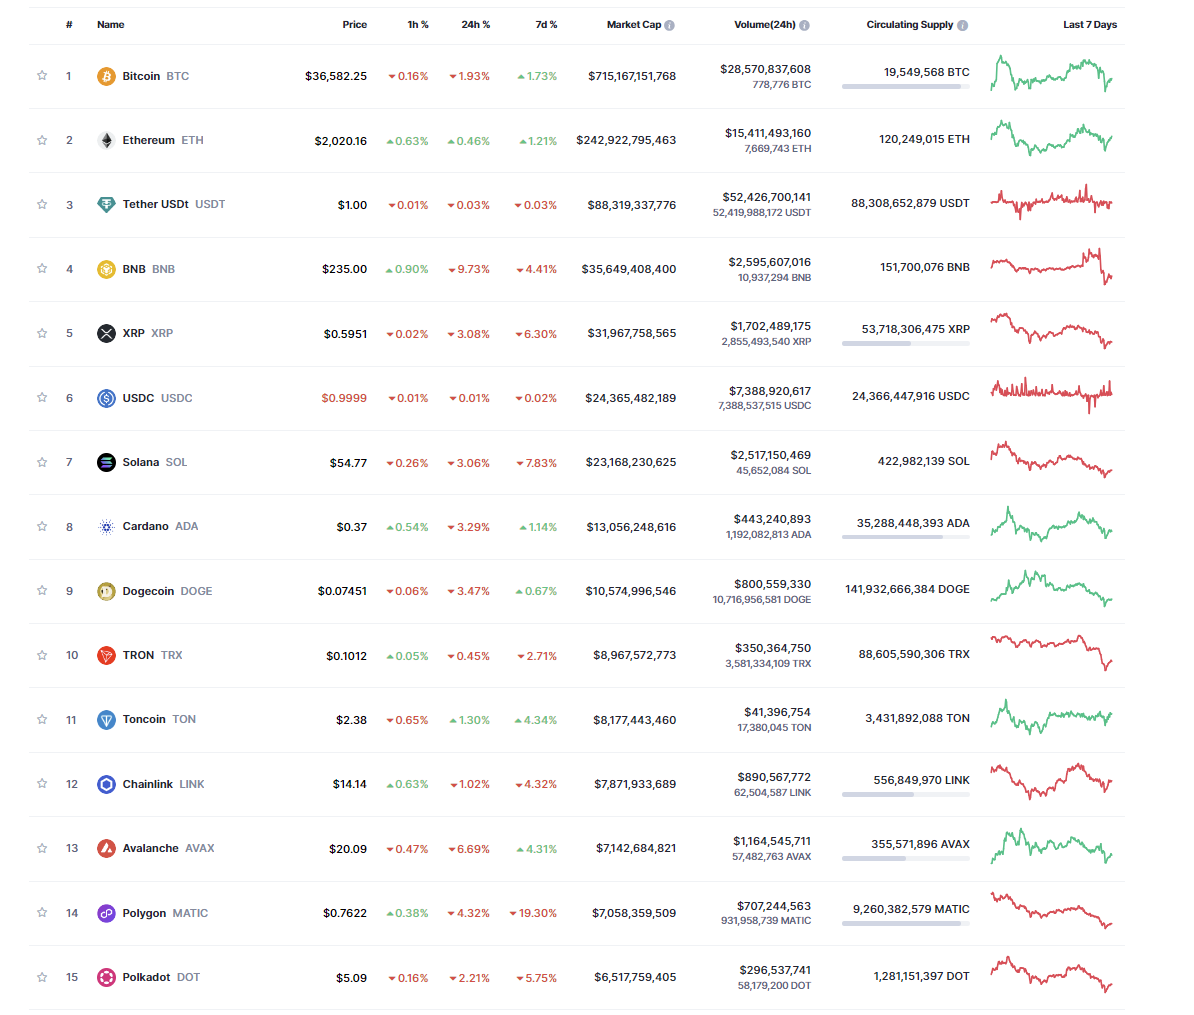Sort by the 7d % column header
This screenshot has height=1015, width=1194.
coord(546,24)
